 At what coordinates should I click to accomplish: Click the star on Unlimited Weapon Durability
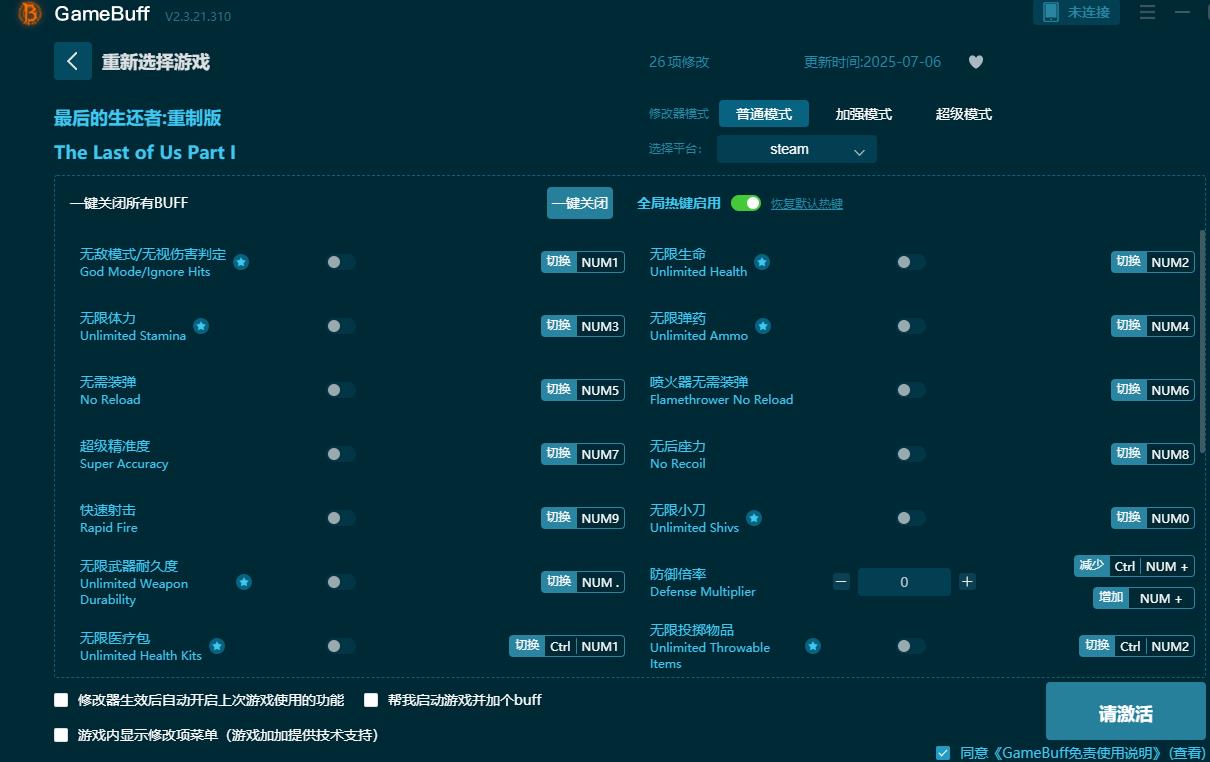[243, 581]
